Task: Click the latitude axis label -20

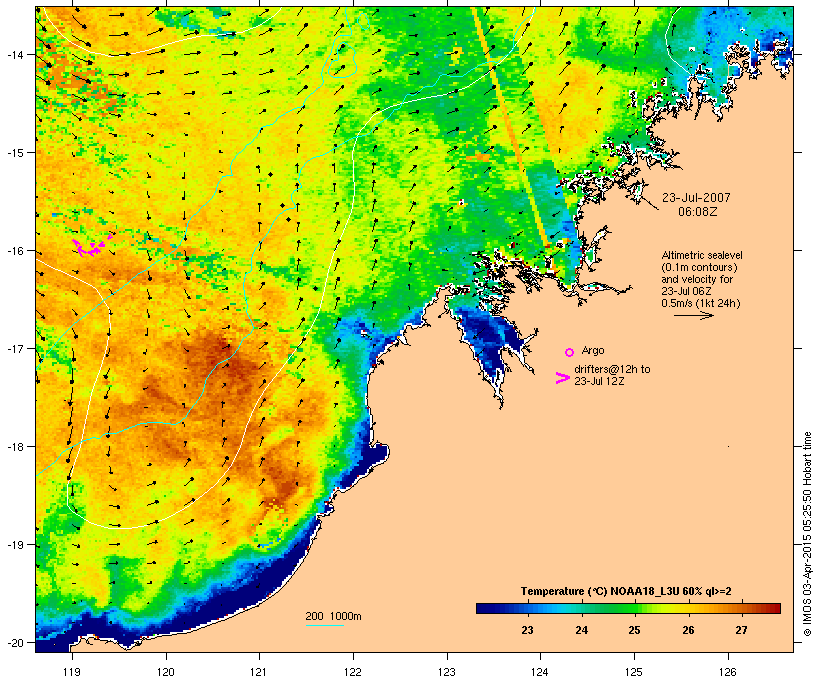Action: pos(15,642)
